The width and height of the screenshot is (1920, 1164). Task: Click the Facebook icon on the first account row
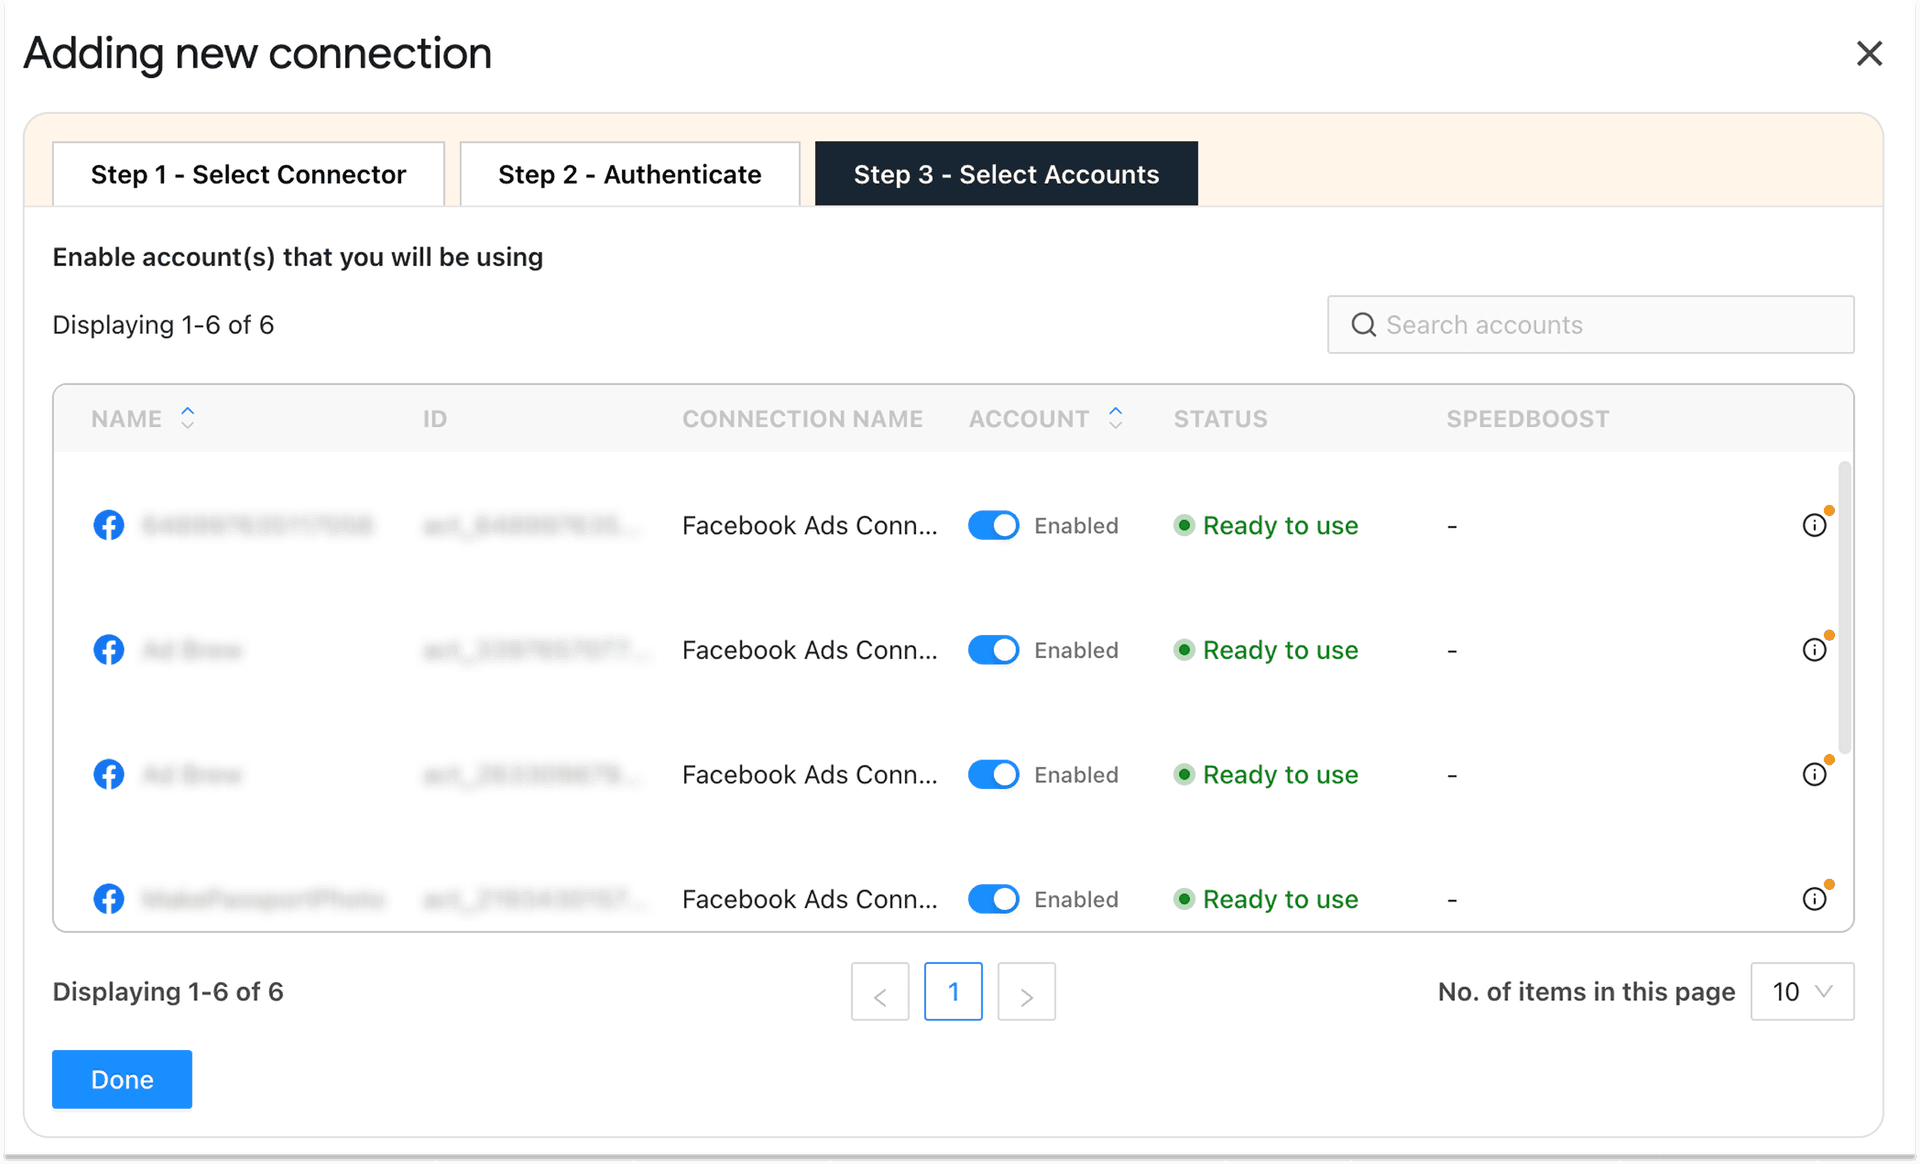pyautogui.click(x=108, y=524)
